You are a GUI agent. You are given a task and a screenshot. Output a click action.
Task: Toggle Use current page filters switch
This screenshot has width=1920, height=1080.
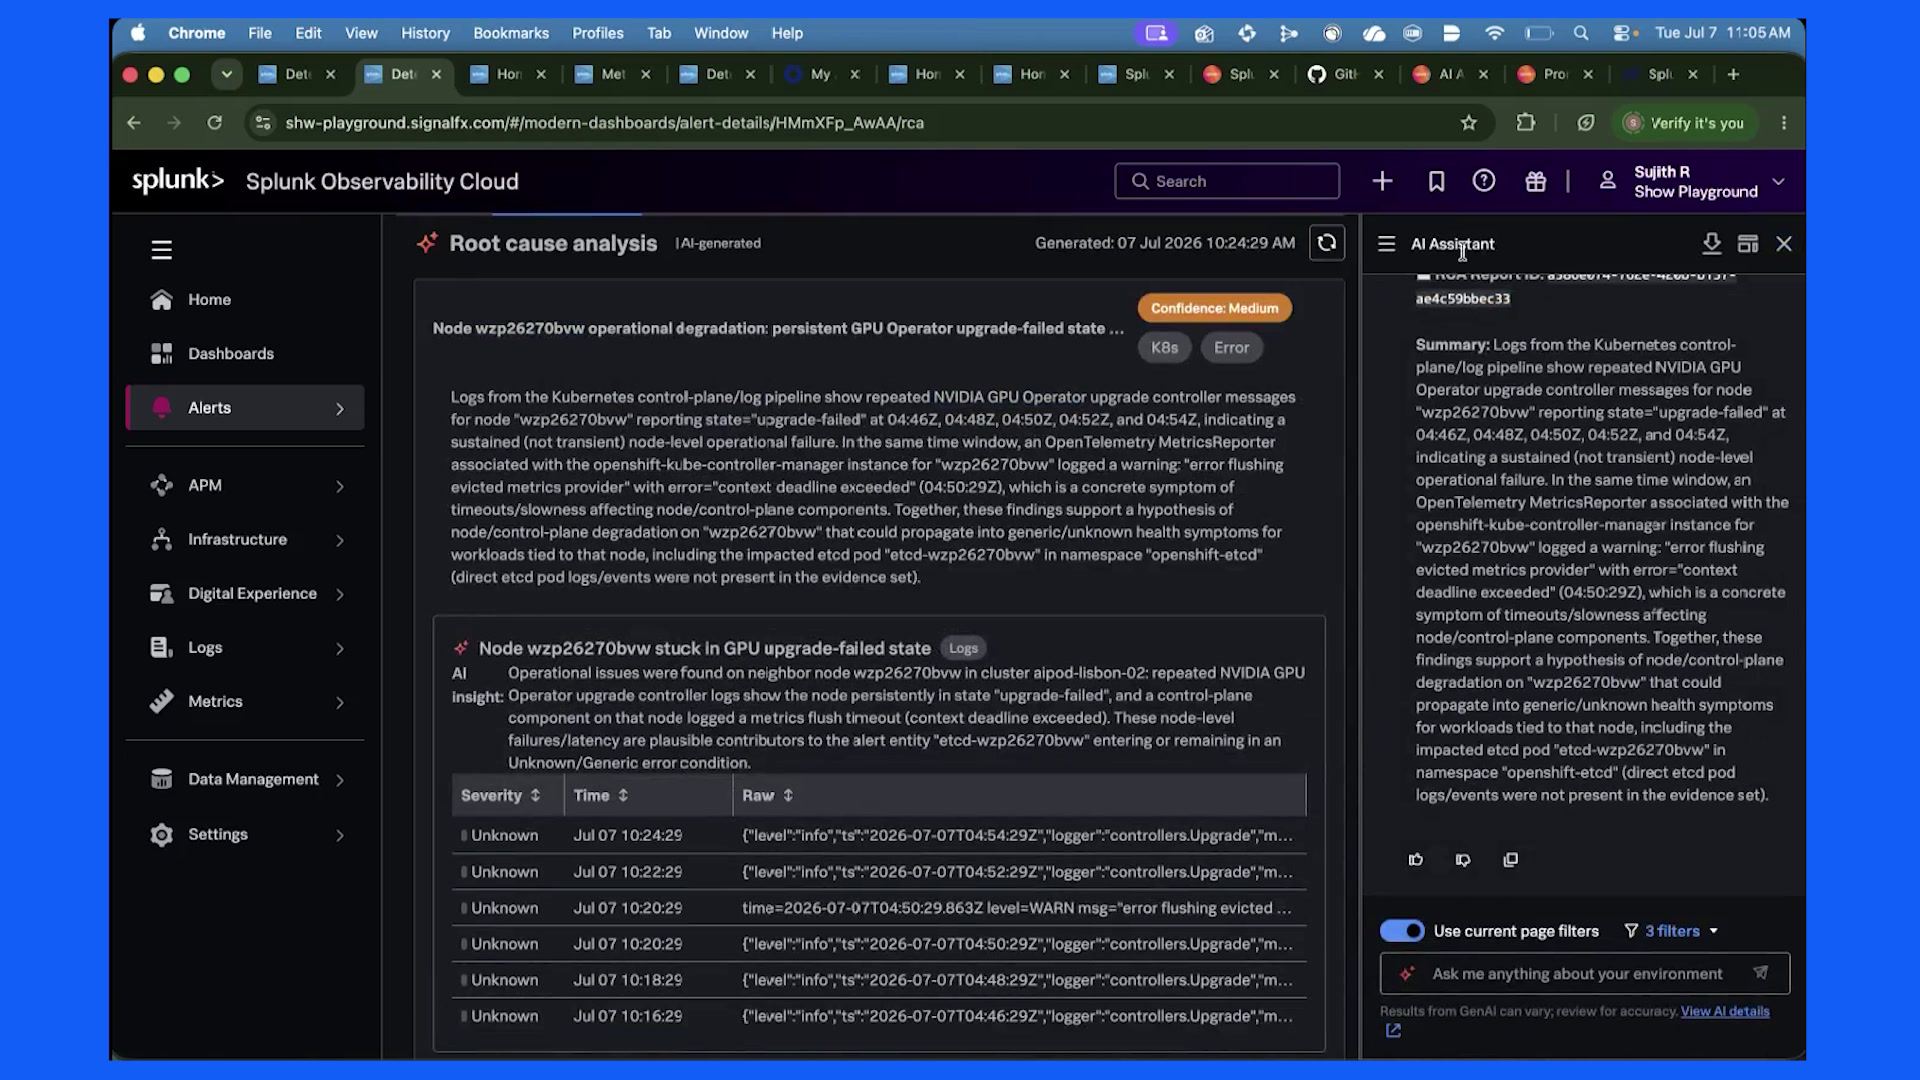(x=1402, y=931)
